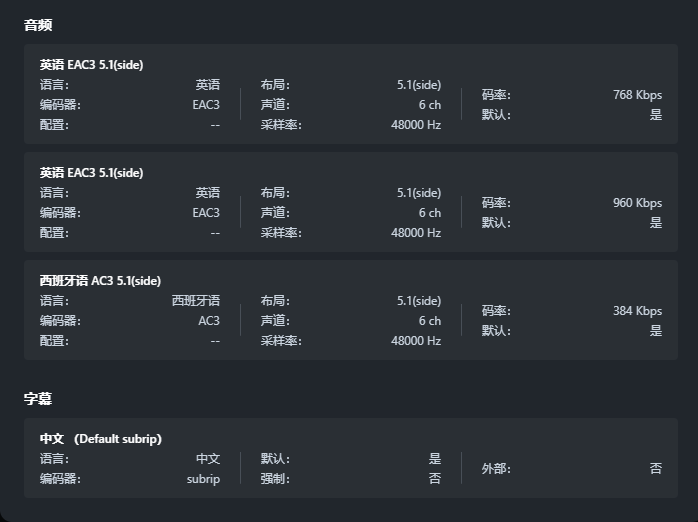Click the 音频 section heading
Screen dimensions: 698x522
point(37,25)
